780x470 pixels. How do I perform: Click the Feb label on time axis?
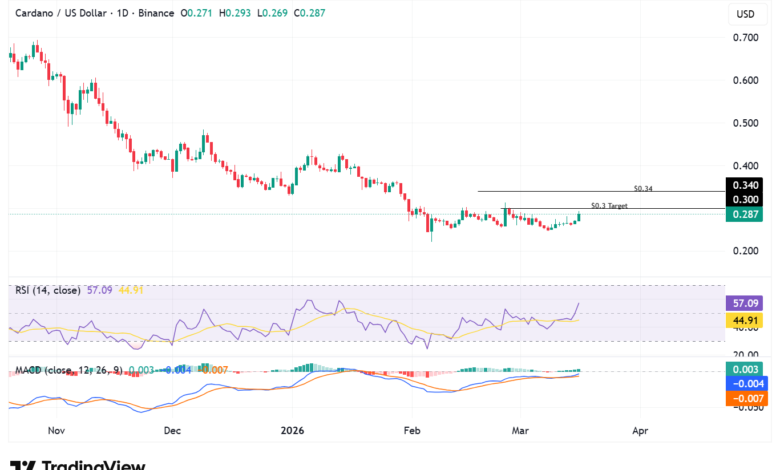click(409, 430)
